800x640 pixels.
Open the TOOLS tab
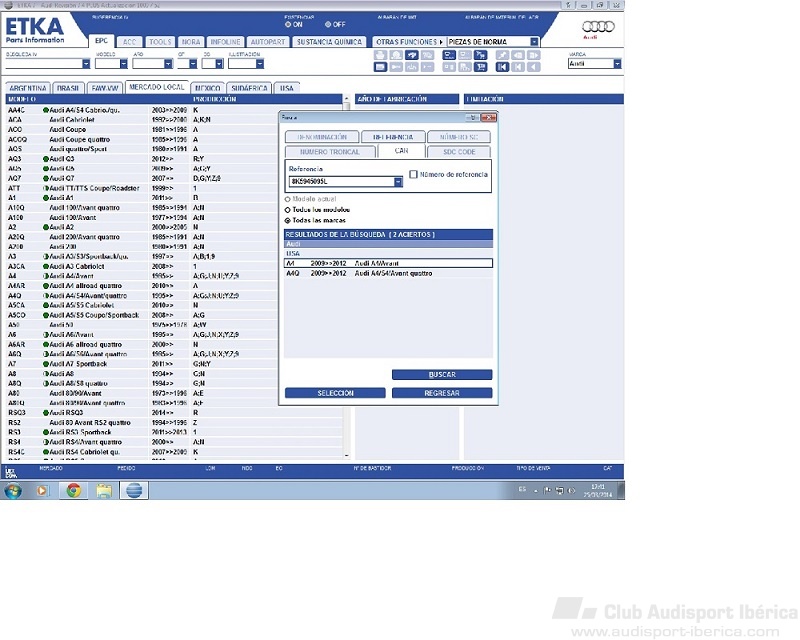[x=160, y=42]
